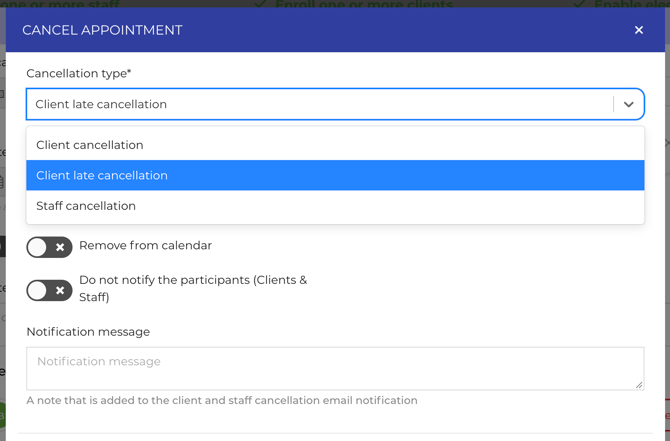The image size is (670, 441).
Task: Choose Client late cancellation option
Action: pyautogui.click(x=335, y=175)
